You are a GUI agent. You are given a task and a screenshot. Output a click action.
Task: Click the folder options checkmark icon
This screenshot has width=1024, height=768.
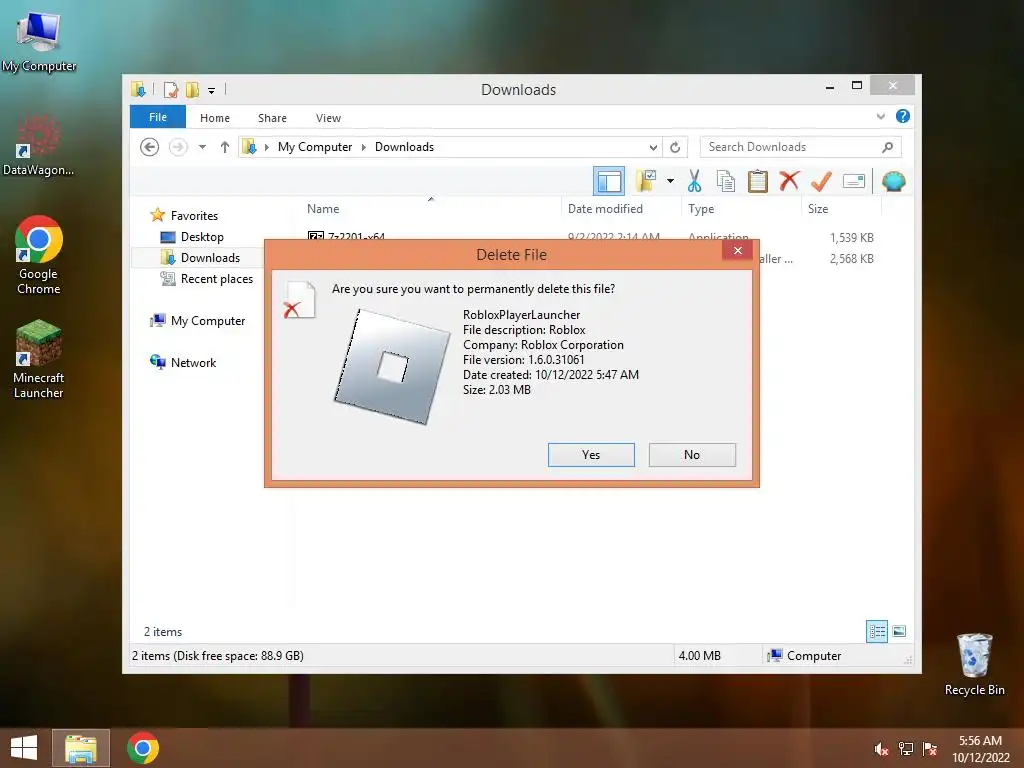647,181
